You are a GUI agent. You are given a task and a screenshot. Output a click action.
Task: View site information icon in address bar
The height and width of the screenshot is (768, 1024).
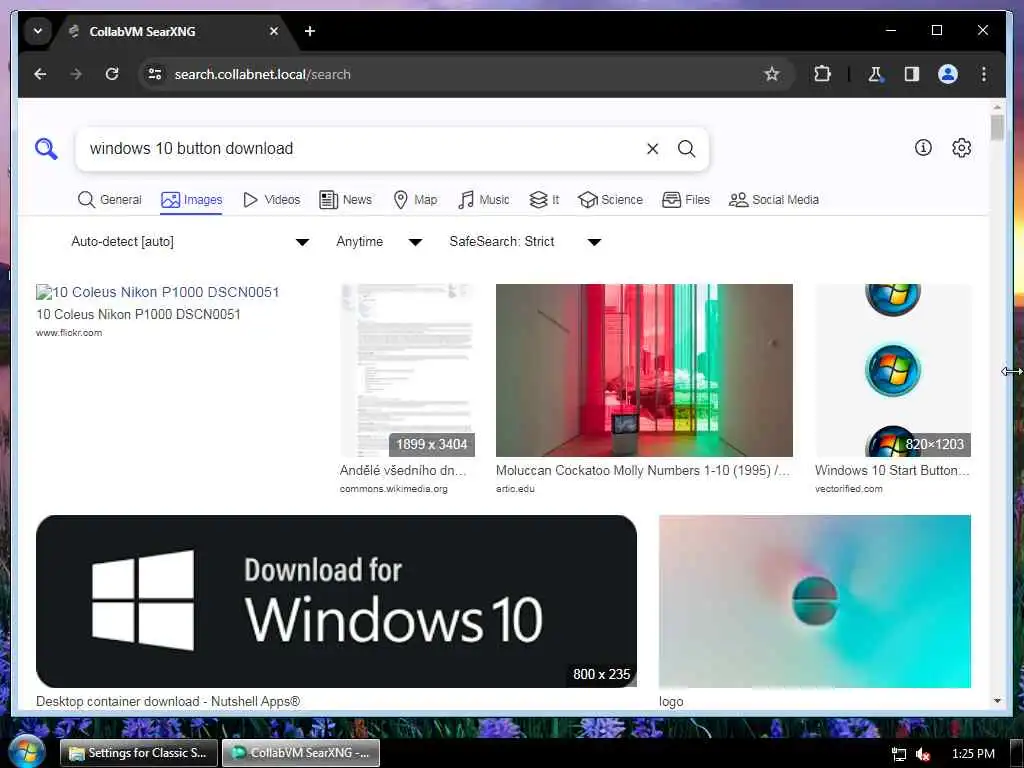point(155,74)
